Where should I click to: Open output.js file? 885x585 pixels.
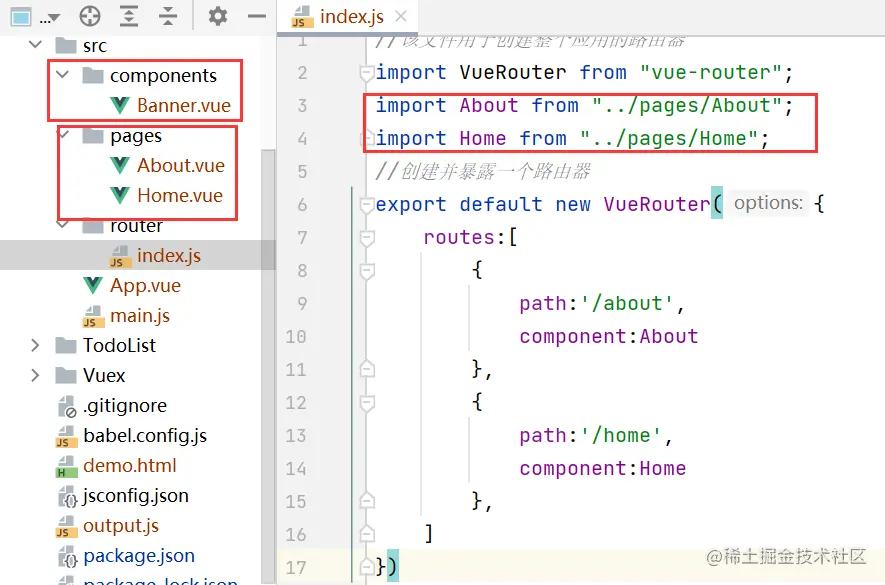coord(121,526)
